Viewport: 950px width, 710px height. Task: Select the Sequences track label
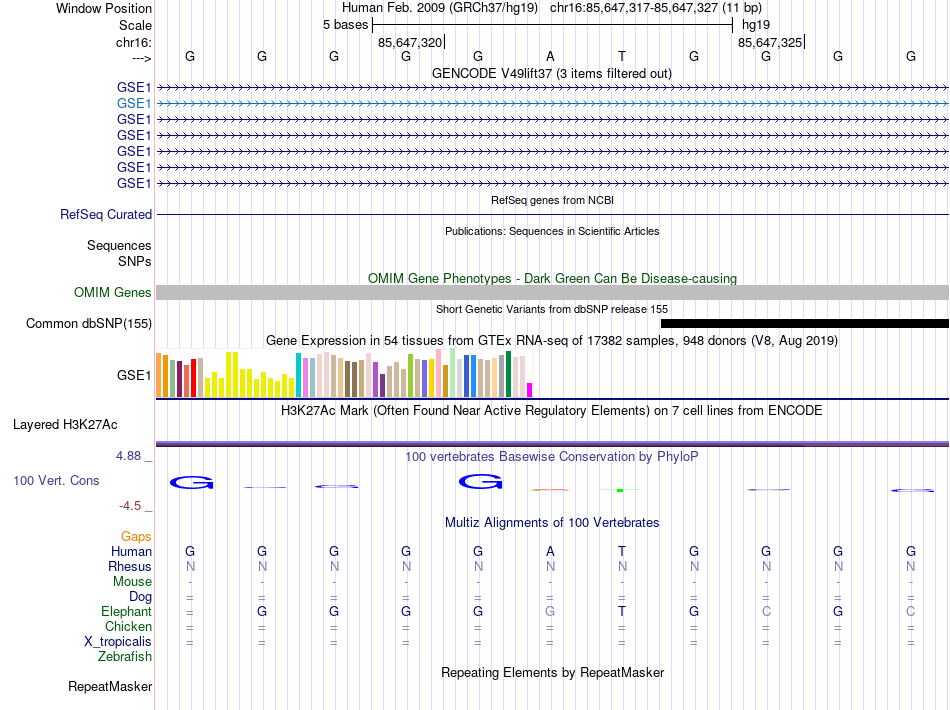119,245
